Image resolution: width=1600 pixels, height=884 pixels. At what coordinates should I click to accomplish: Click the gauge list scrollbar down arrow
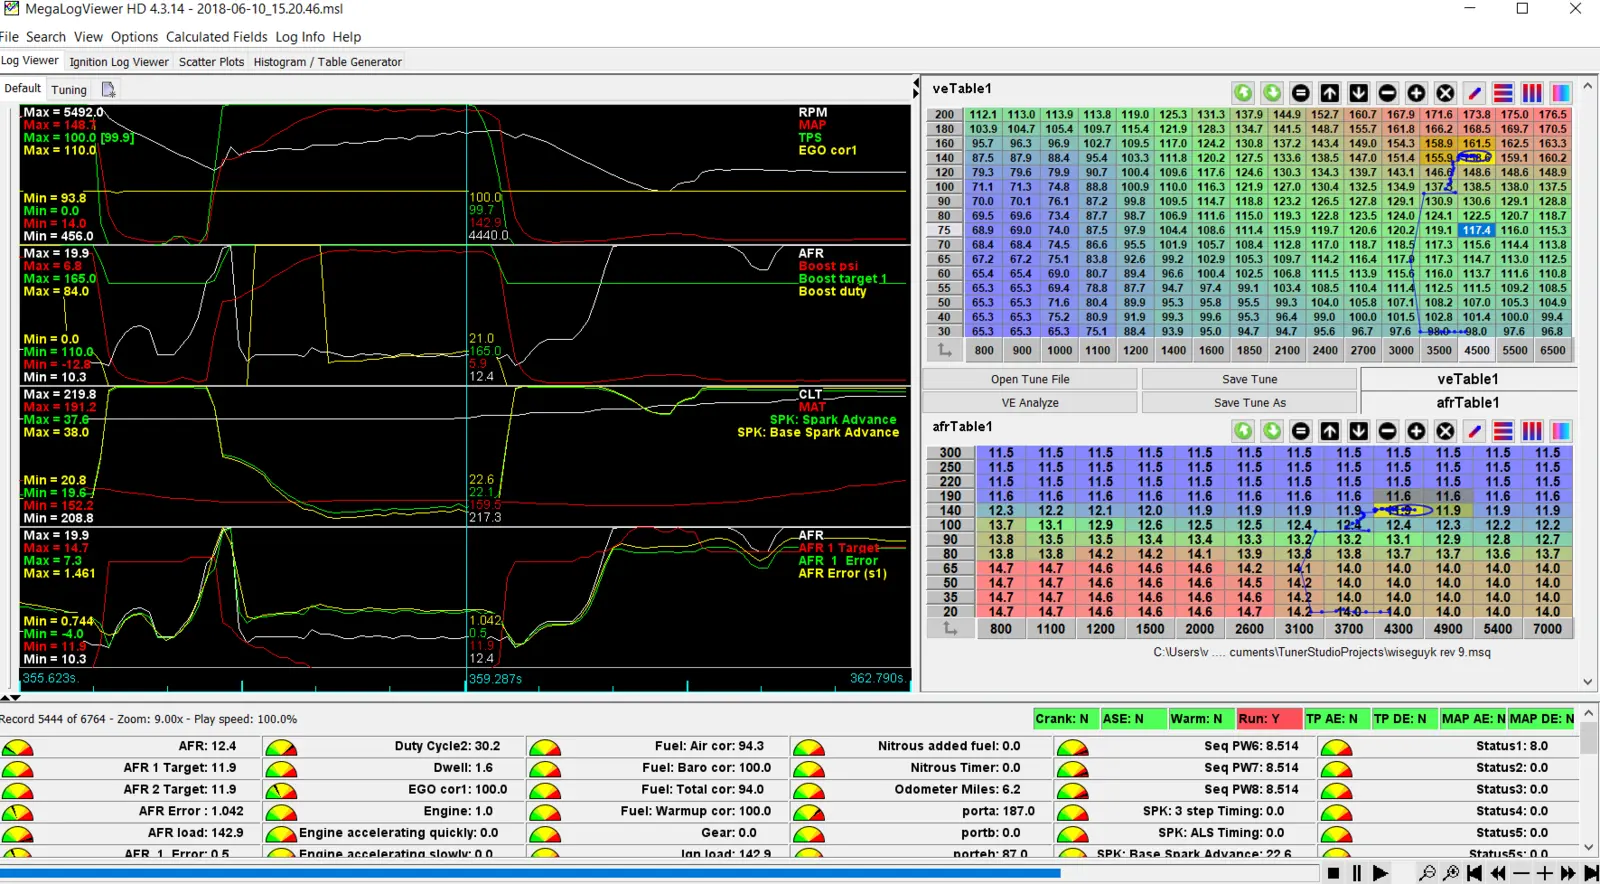pos(1588,847)
